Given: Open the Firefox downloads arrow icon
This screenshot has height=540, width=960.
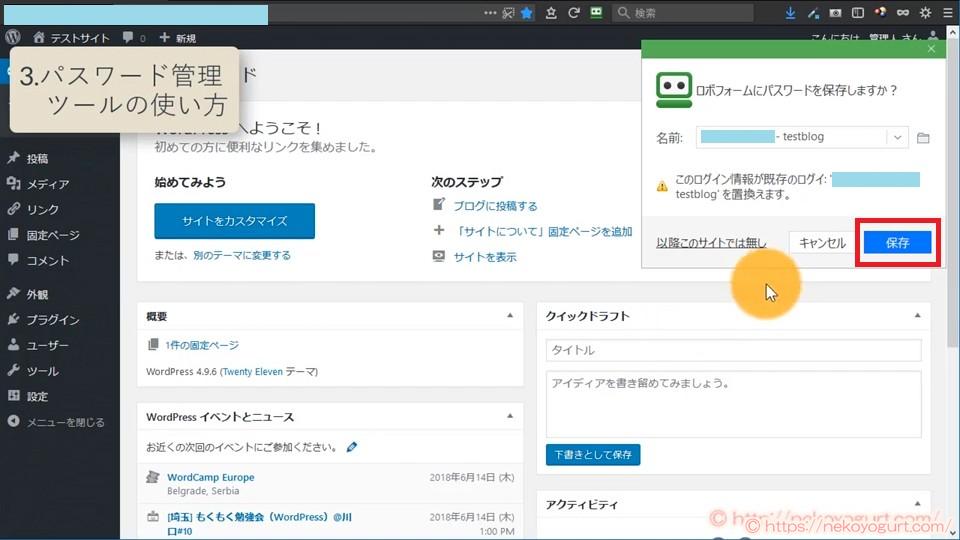Looking at the screenshot, I should tap(790, 13).
